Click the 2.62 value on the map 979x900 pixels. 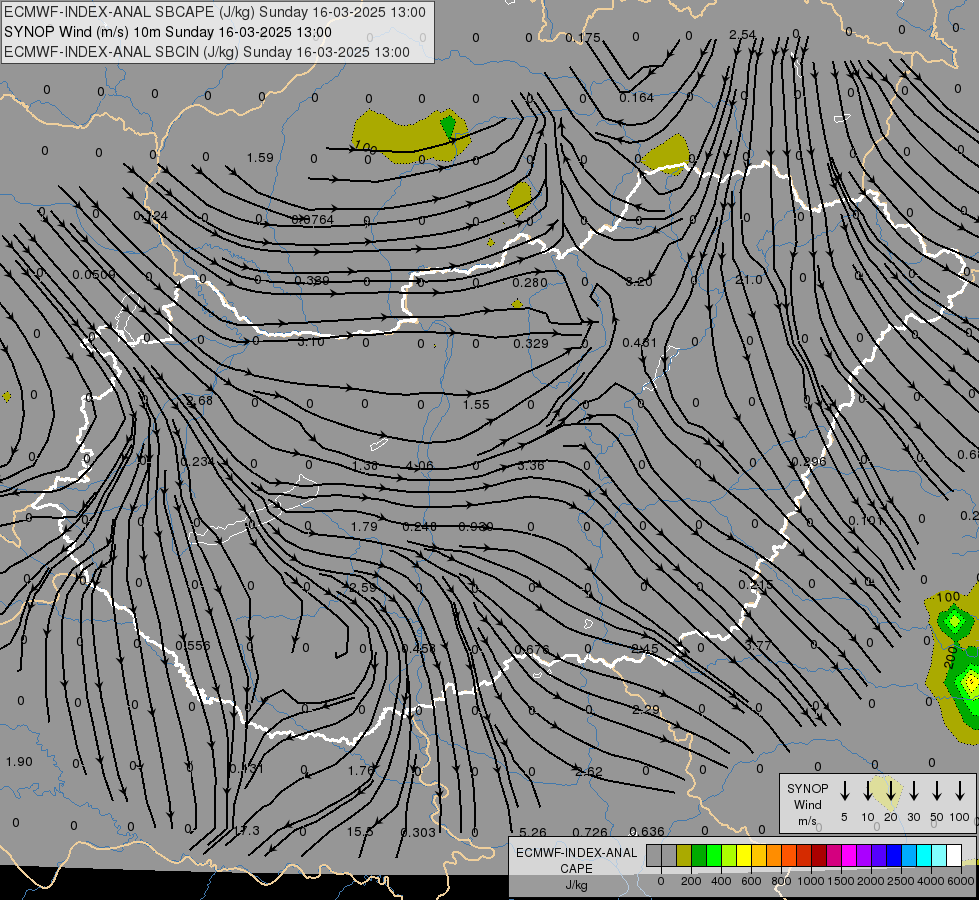pos(589,772)
